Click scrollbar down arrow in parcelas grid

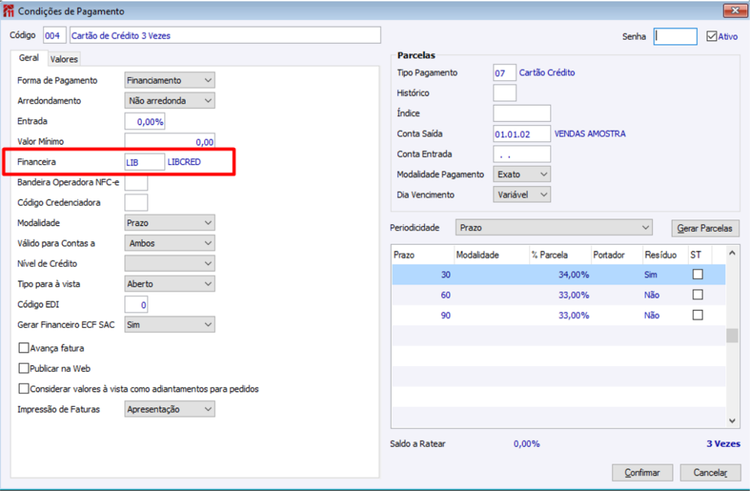pyautogui.click(x=732, y=421)
